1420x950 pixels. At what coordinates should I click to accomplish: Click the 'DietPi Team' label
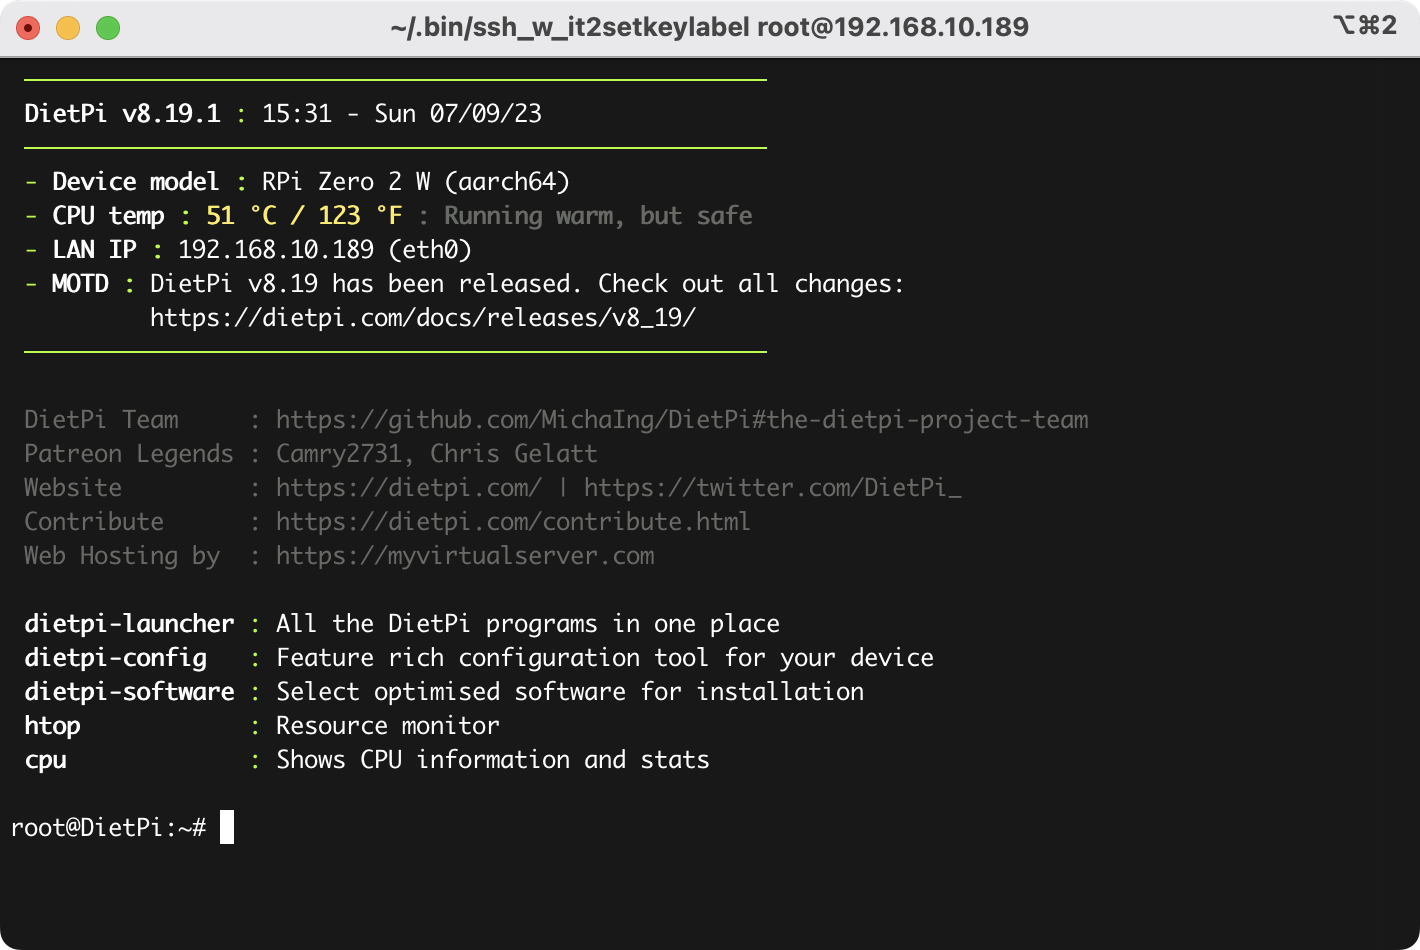[x=101, y=420]
